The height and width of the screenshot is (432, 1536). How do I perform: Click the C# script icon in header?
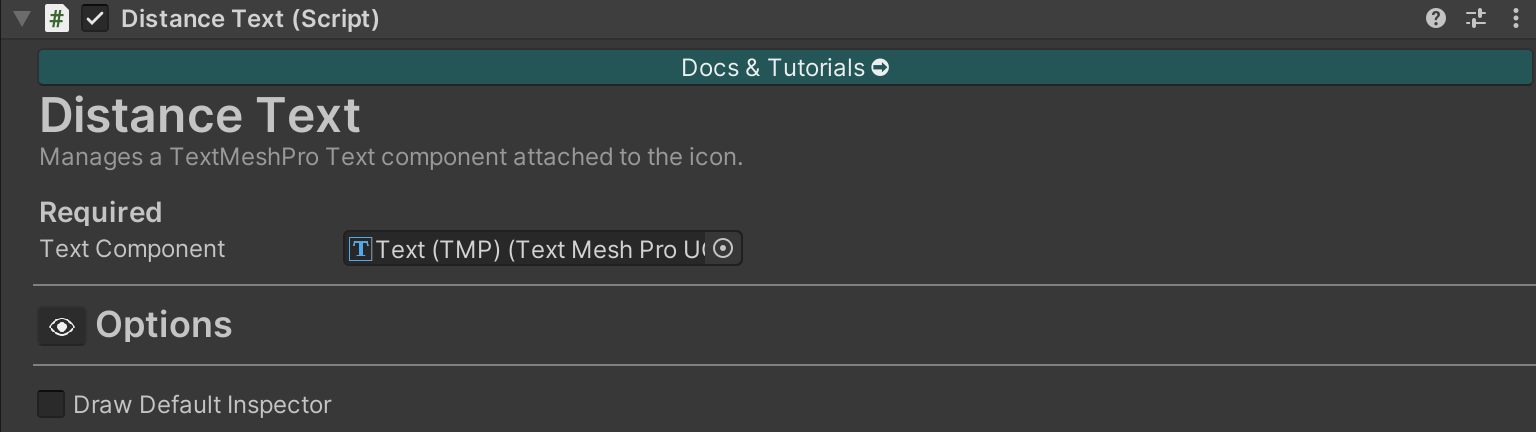(x=57, y=19)
